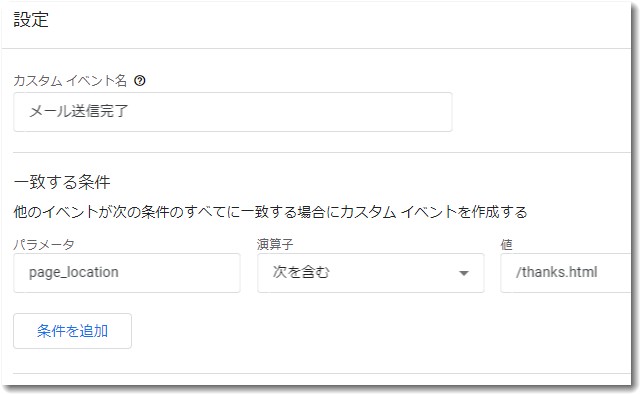The height and width of the screenshot is (394, 640).
Task: Open the 演算子 dropdown arrow
Action: click(463, 273)
